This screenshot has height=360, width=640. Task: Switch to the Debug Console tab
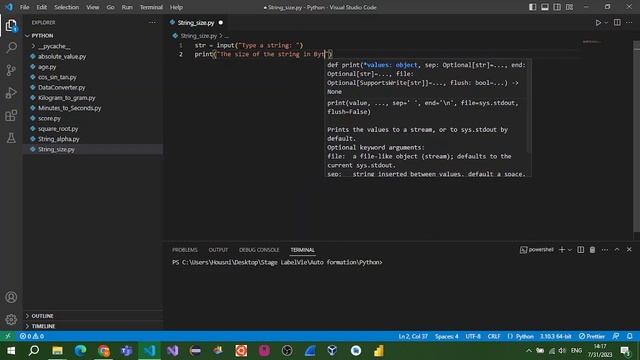point(259,250)
